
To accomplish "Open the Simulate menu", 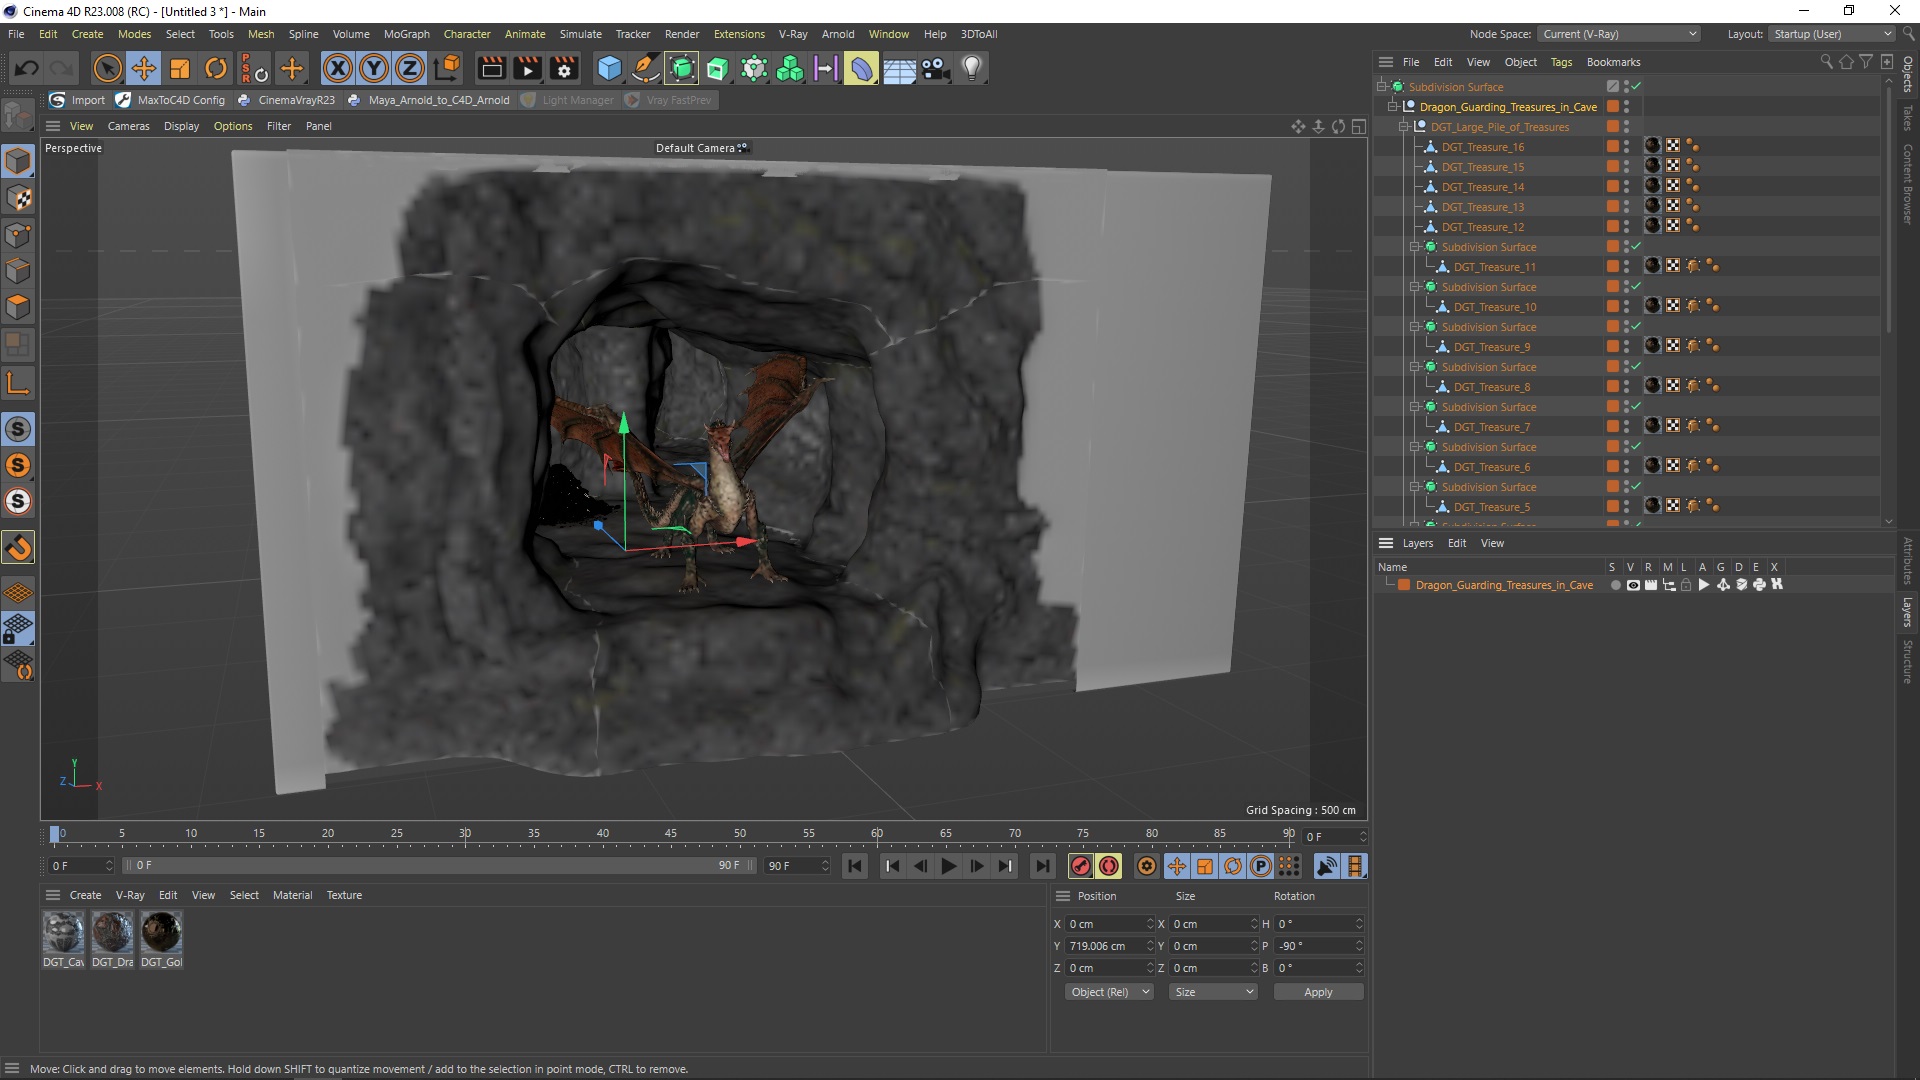I will pyautogui.click(x=580, y=34).
